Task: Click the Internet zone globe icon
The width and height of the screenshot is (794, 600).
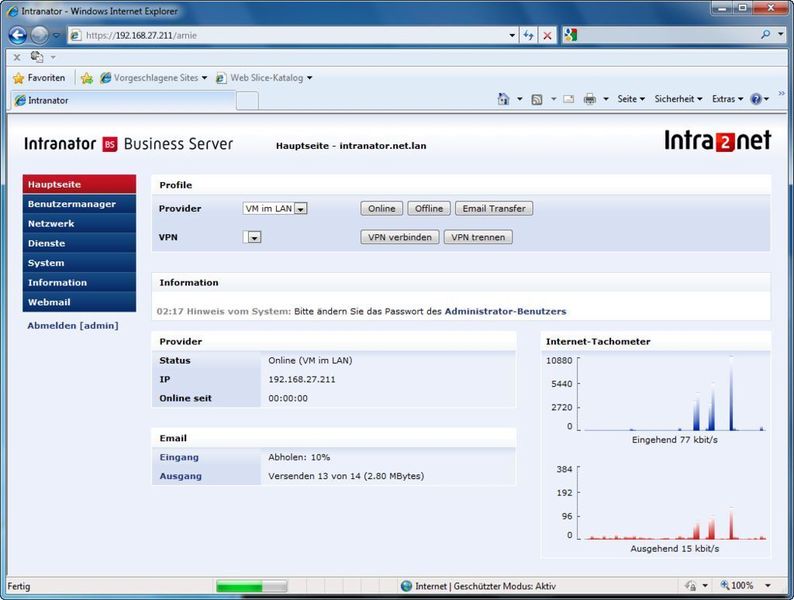Action: point(406,586)
